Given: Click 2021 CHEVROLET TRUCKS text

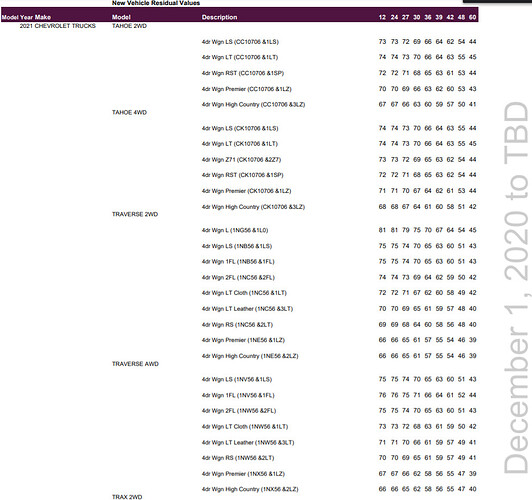Looking at the screenshot, I should click(x=58, y=26).
